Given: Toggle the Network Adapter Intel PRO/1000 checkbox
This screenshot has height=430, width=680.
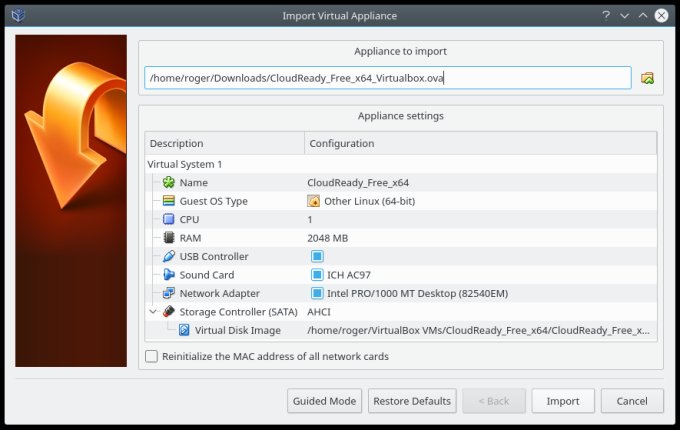Looking at the screenshot, I should 317,293.
